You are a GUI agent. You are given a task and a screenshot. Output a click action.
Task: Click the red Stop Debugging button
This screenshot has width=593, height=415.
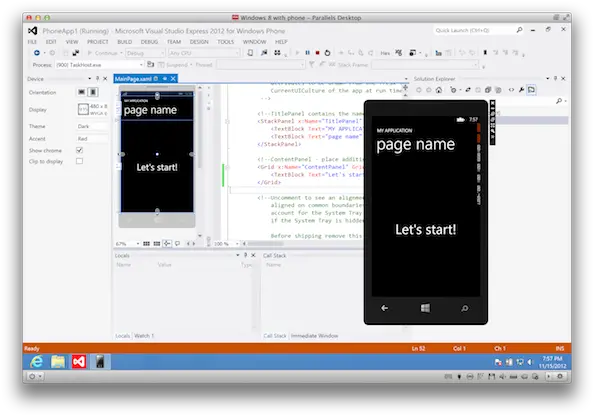[317, 53]
